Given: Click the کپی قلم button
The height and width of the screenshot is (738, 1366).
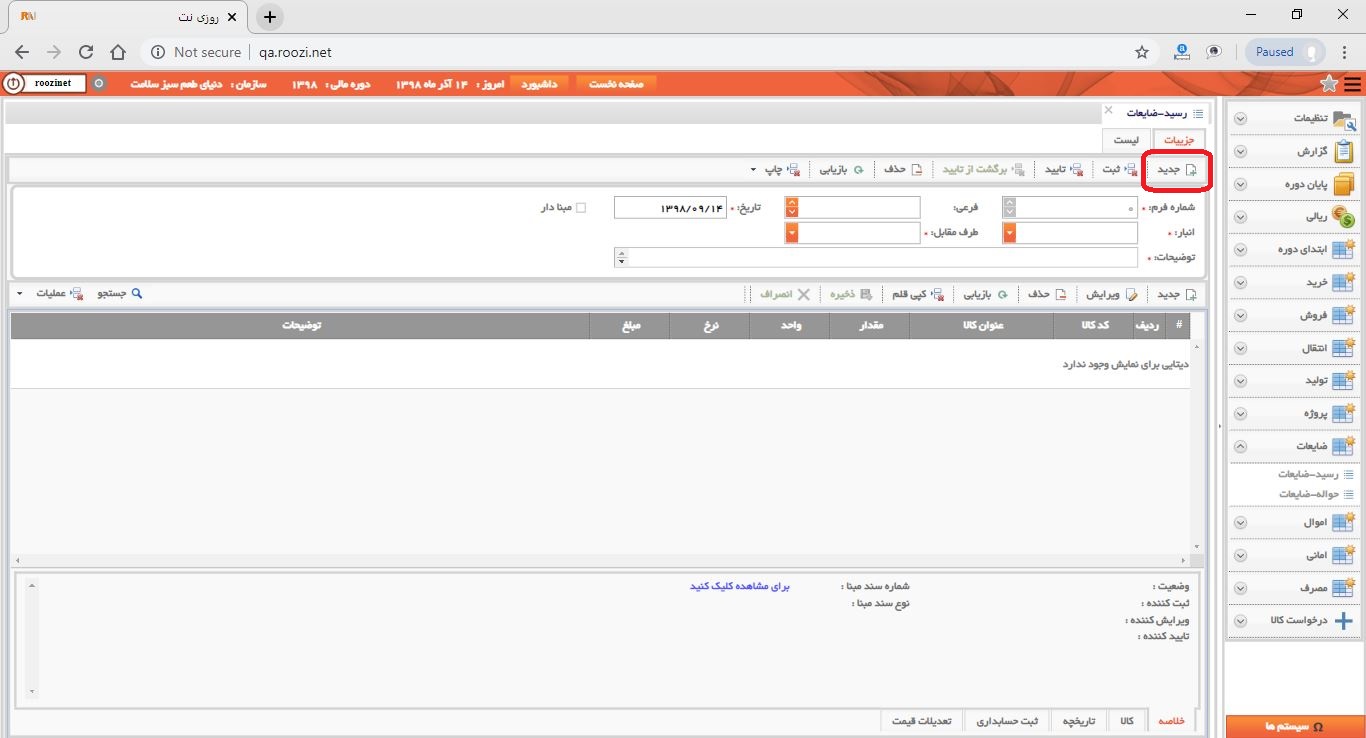Looking at the screenshot, I should click(917, 295).
